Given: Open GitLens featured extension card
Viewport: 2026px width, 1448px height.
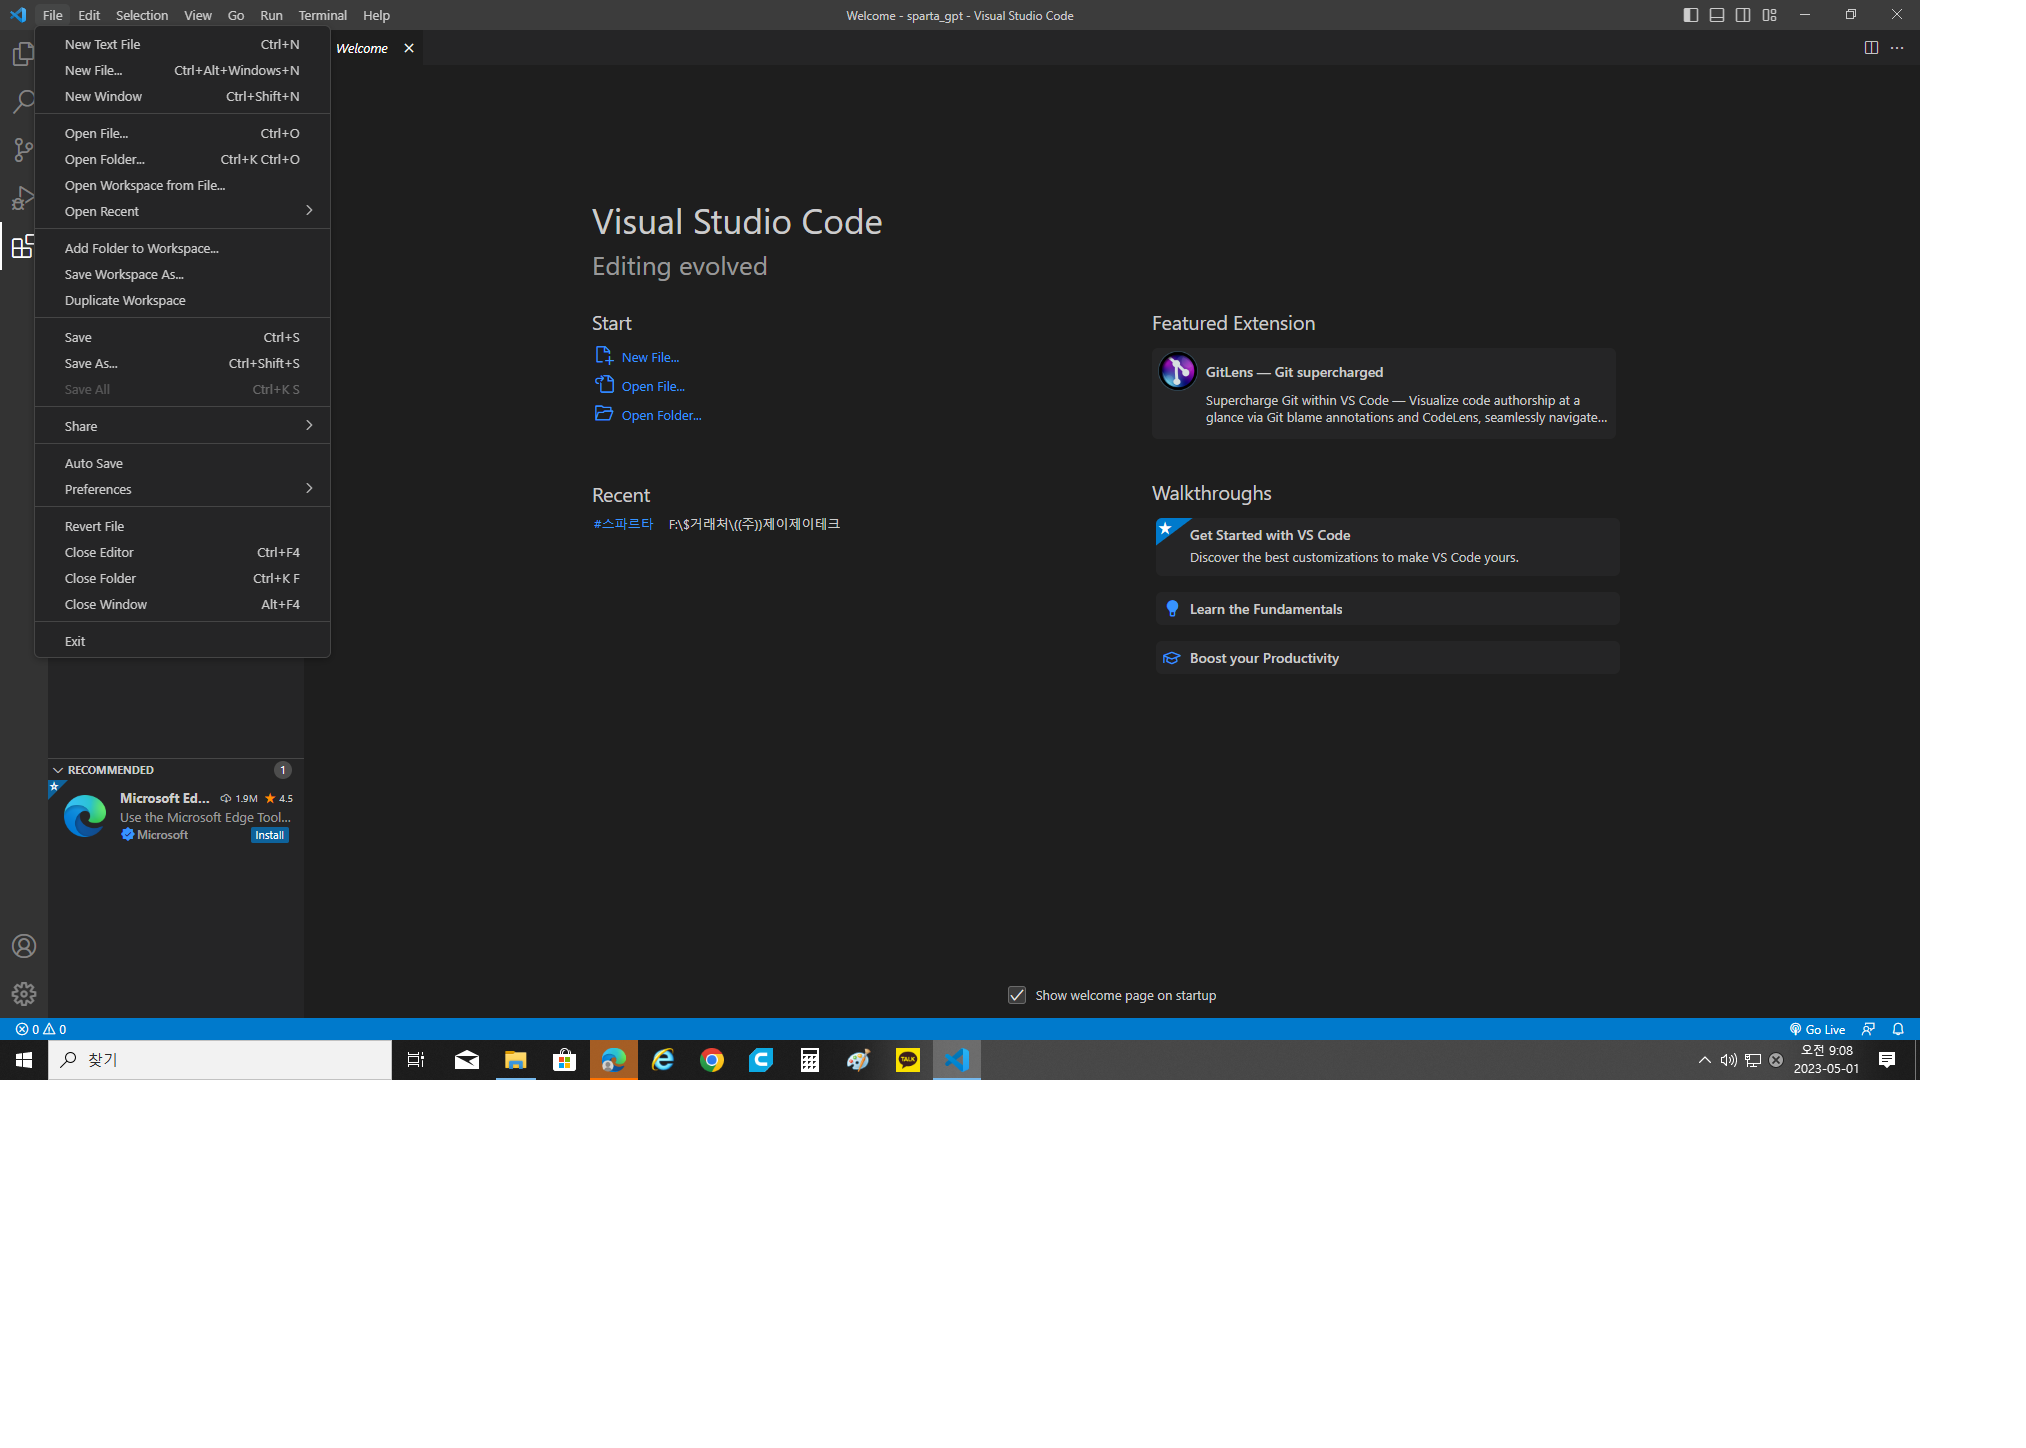Looking at the screenshot, I should tap(1383, 393).
